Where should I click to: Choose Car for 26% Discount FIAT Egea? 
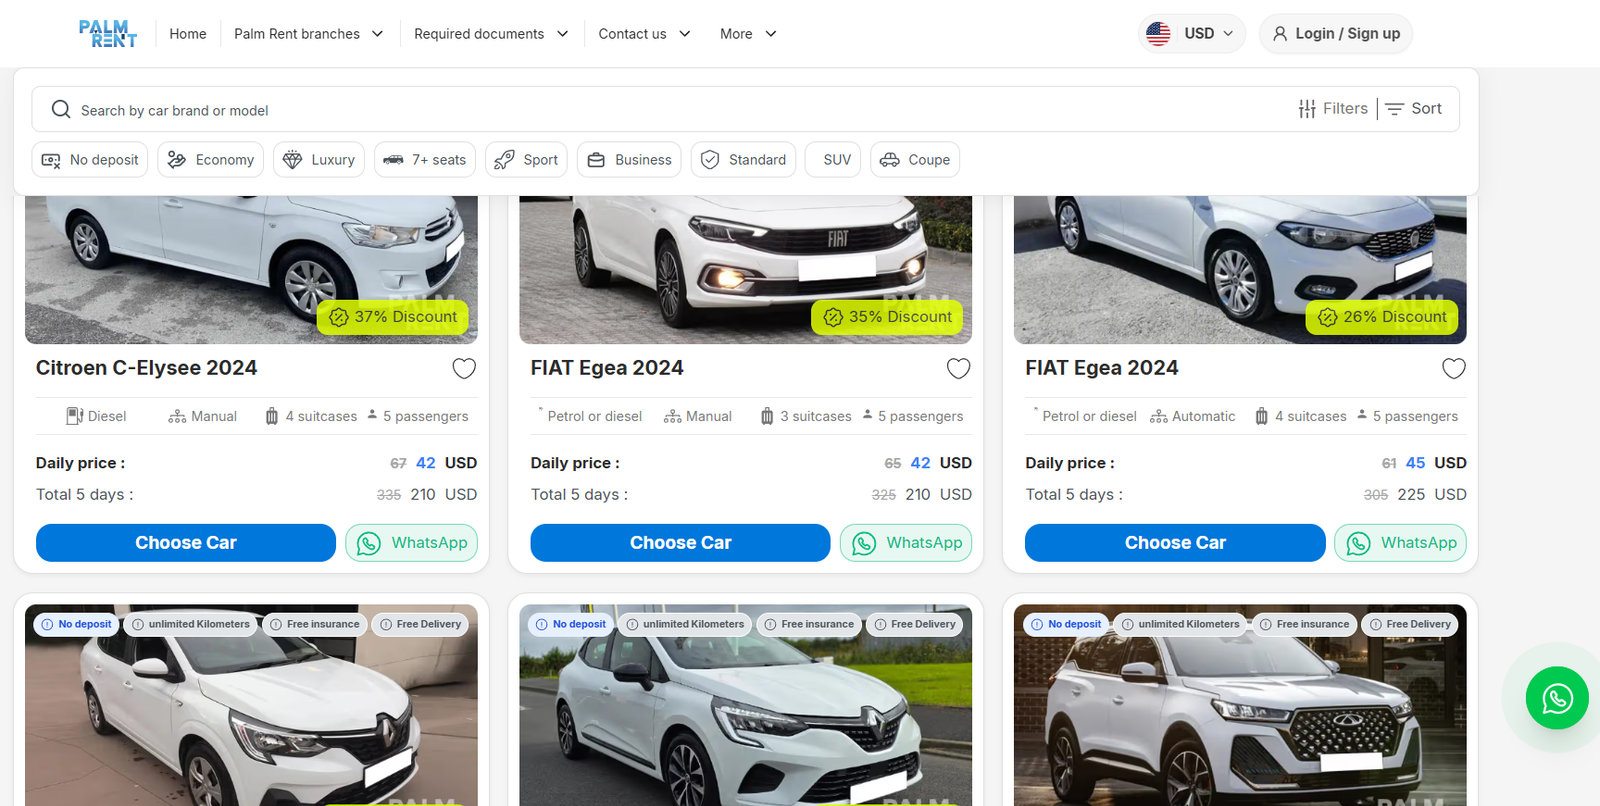click(1175, 543)
